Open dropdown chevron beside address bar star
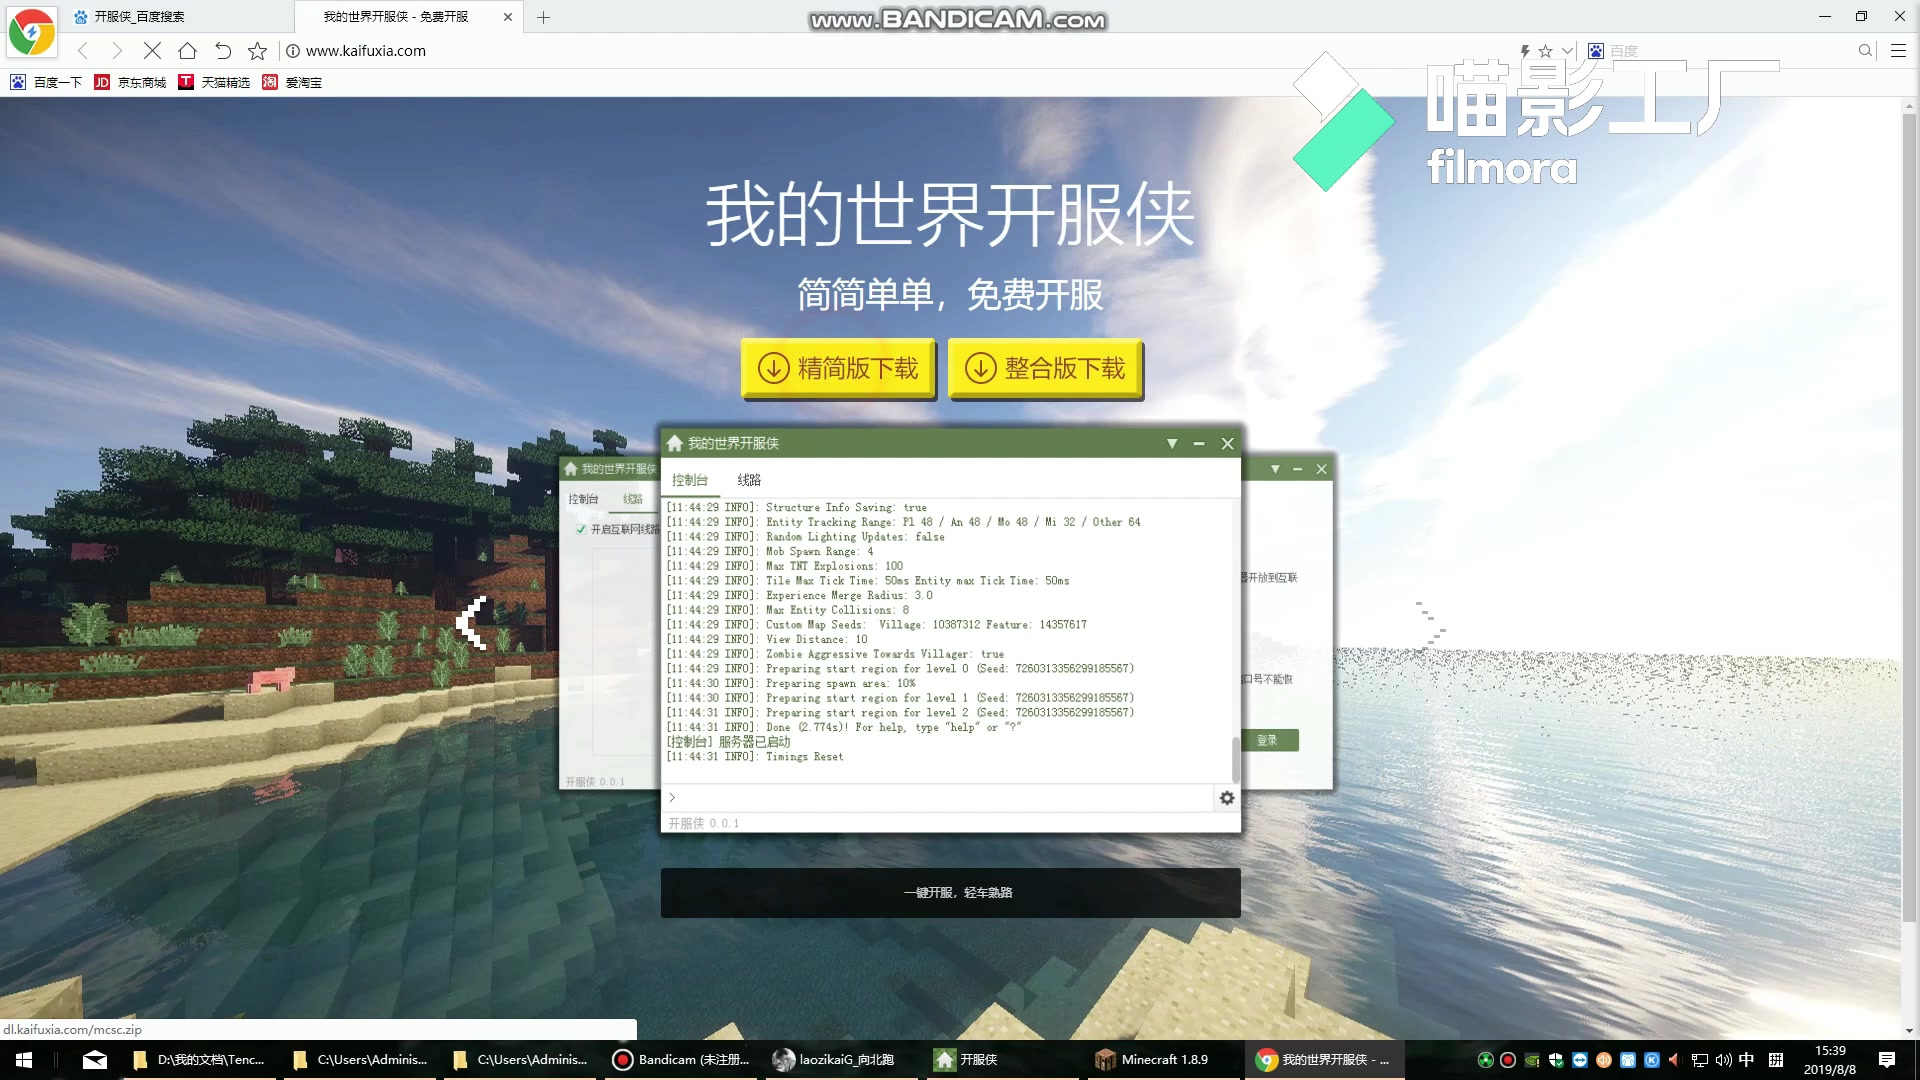This screenshot has width=1920, height=1080. click(x=1566, y=50)
